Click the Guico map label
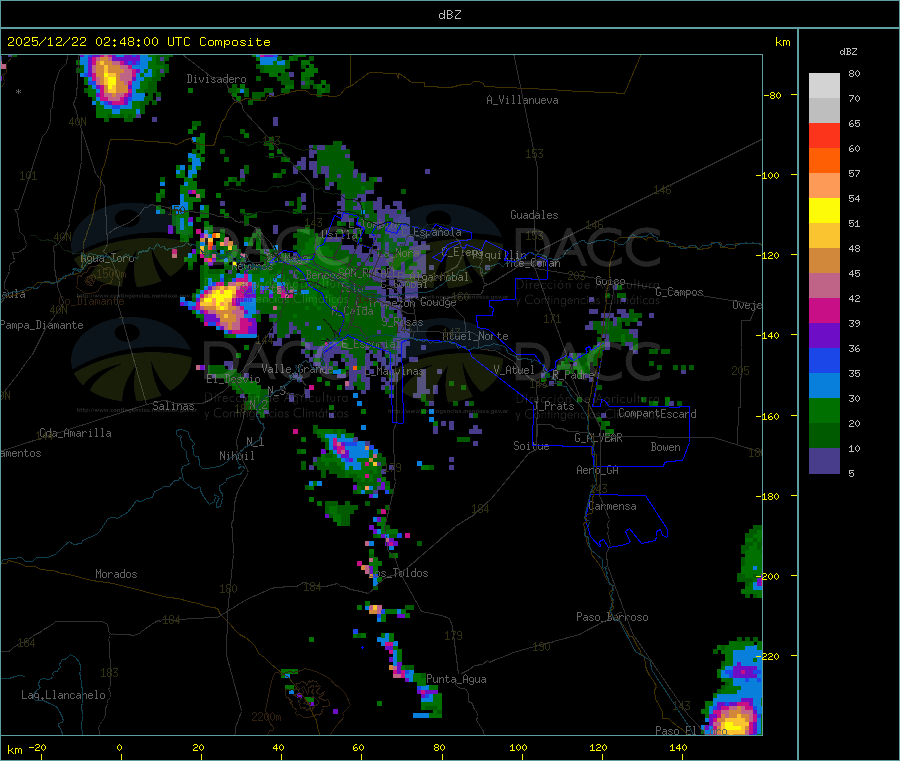Viewport: 900px width, 761px height. pos(610,281)
